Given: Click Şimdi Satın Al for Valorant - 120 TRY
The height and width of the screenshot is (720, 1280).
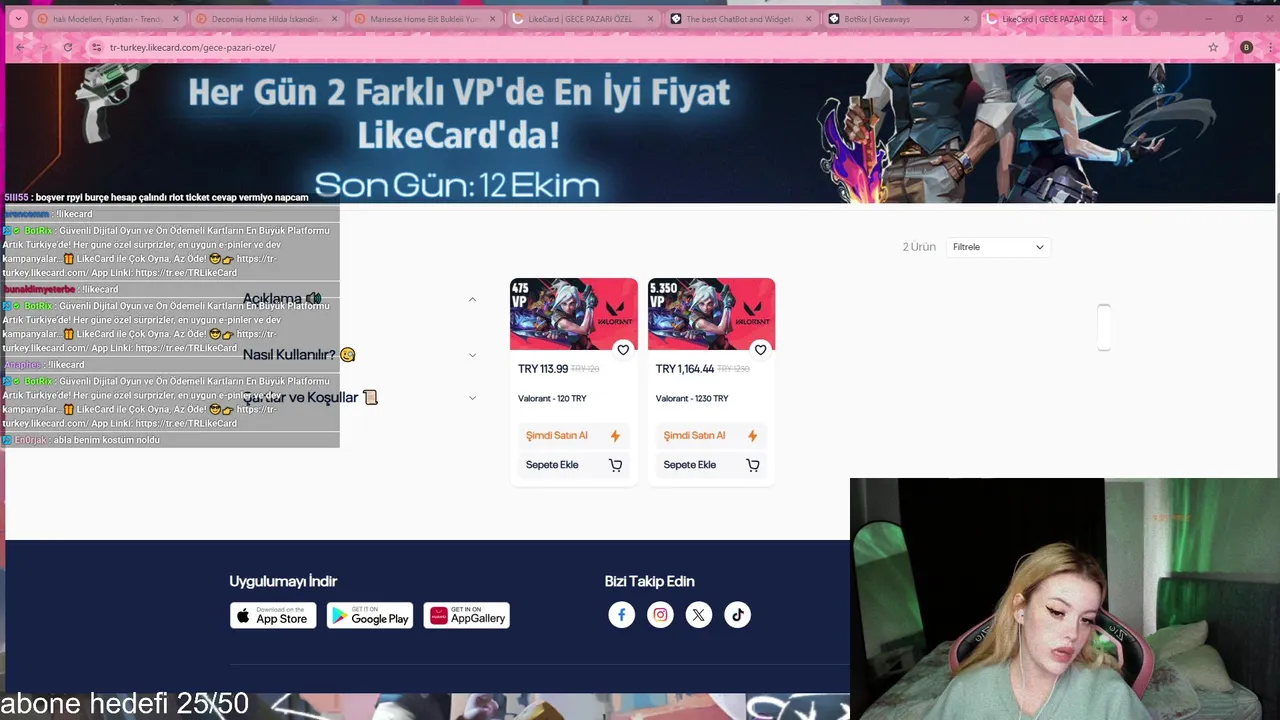Looking at the screenshot, I should click(x=574, y=436).
